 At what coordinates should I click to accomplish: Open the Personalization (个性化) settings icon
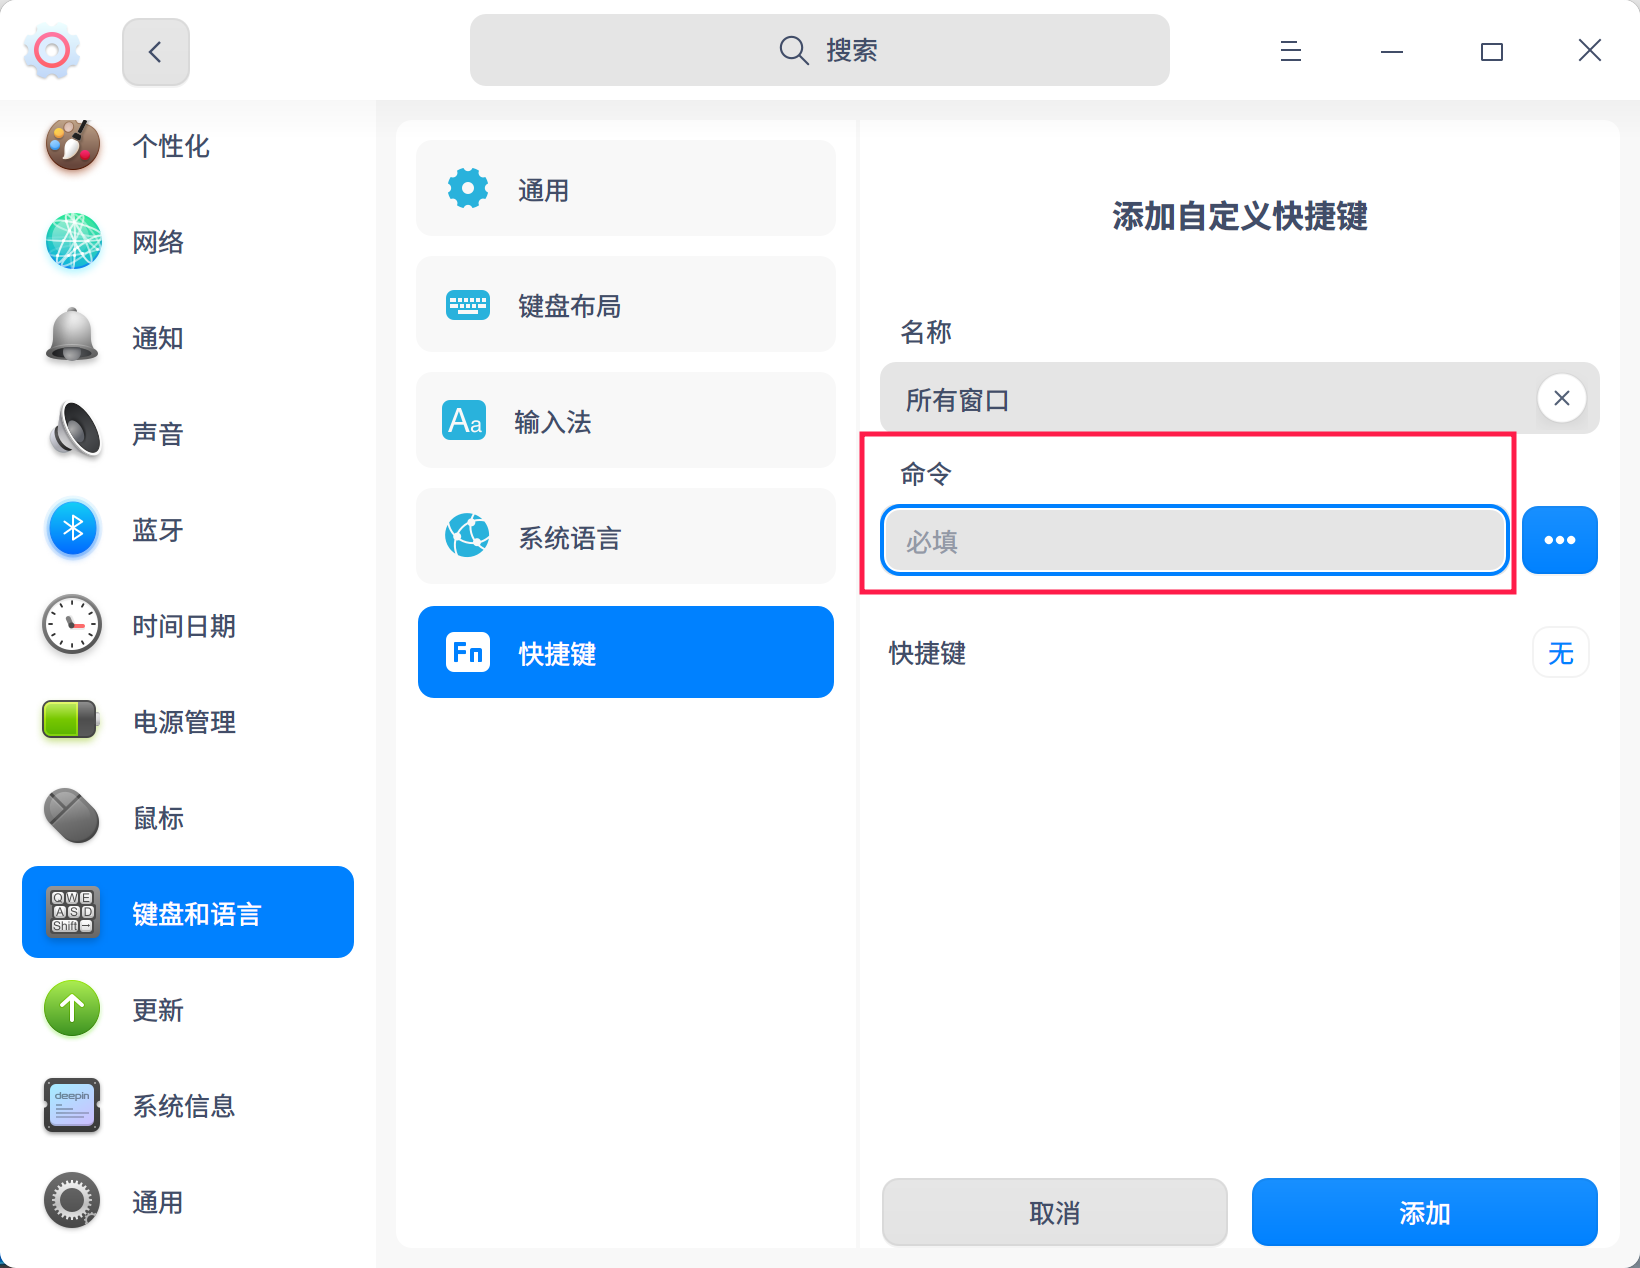click(x=73, y=146)
